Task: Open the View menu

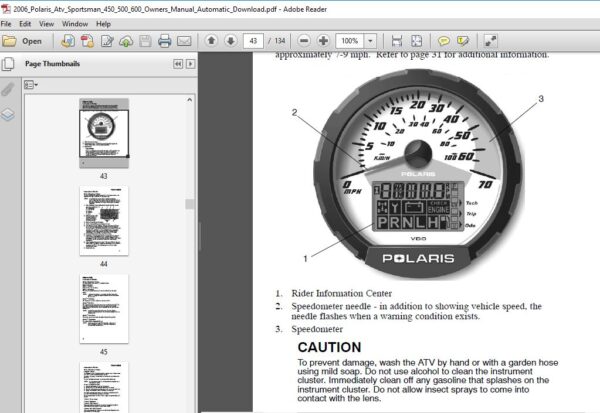Action: click(x=46, y=24)
